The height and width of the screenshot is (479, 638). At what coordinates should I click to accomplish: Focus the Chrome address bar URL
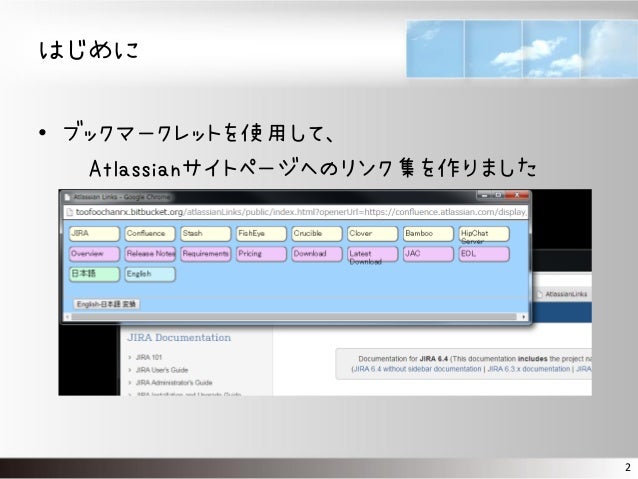tap(301, 212)
